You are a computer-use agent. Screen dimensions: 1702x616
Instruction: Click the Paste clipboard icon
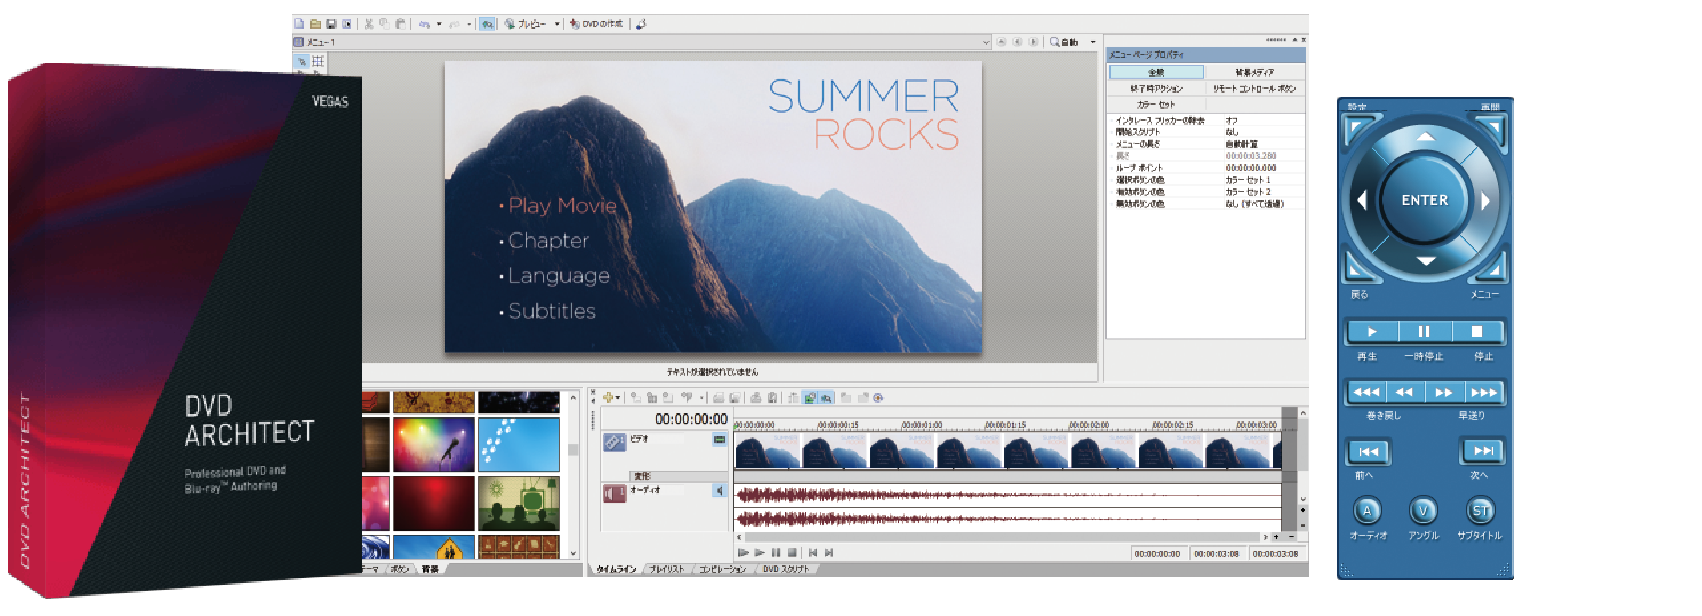tap(400, 24)
